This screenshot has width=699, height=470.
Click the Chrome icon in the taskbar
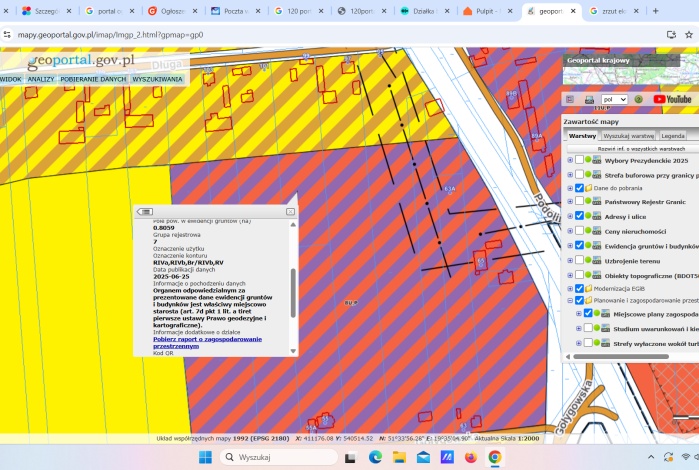point(494,457)
